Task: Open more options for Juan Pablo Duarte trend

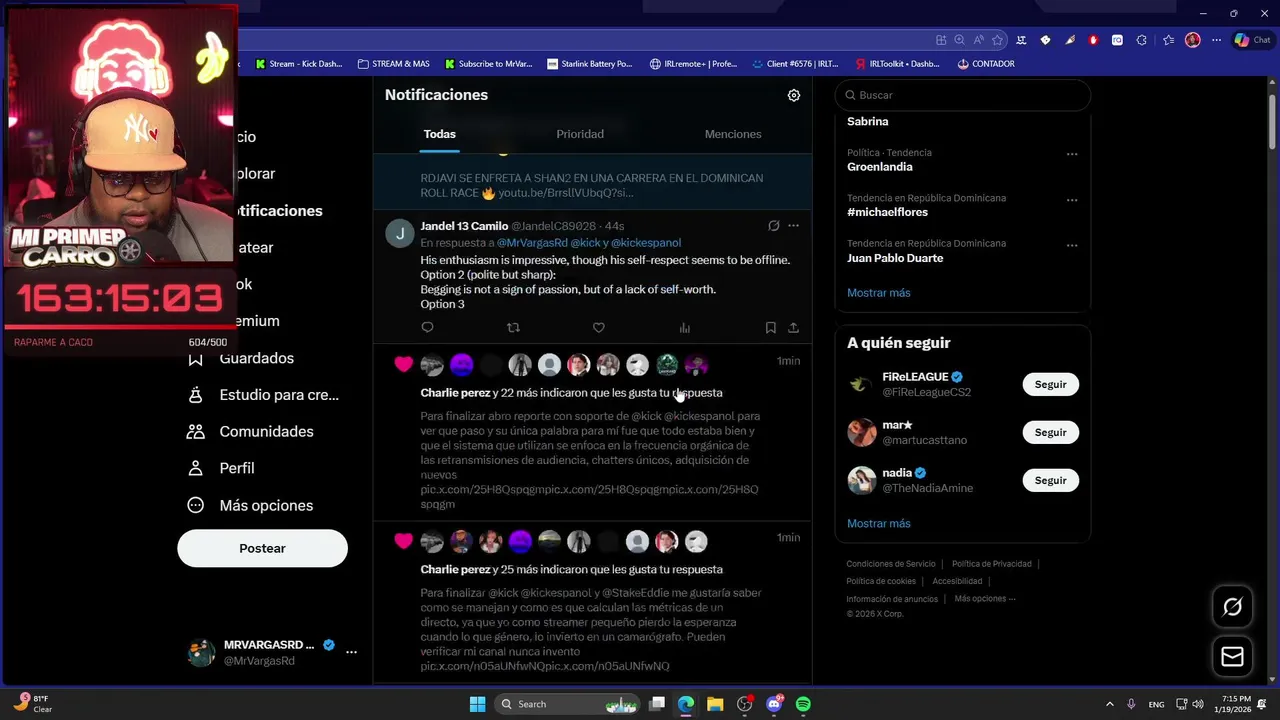Action: [x=1072, y=246]
